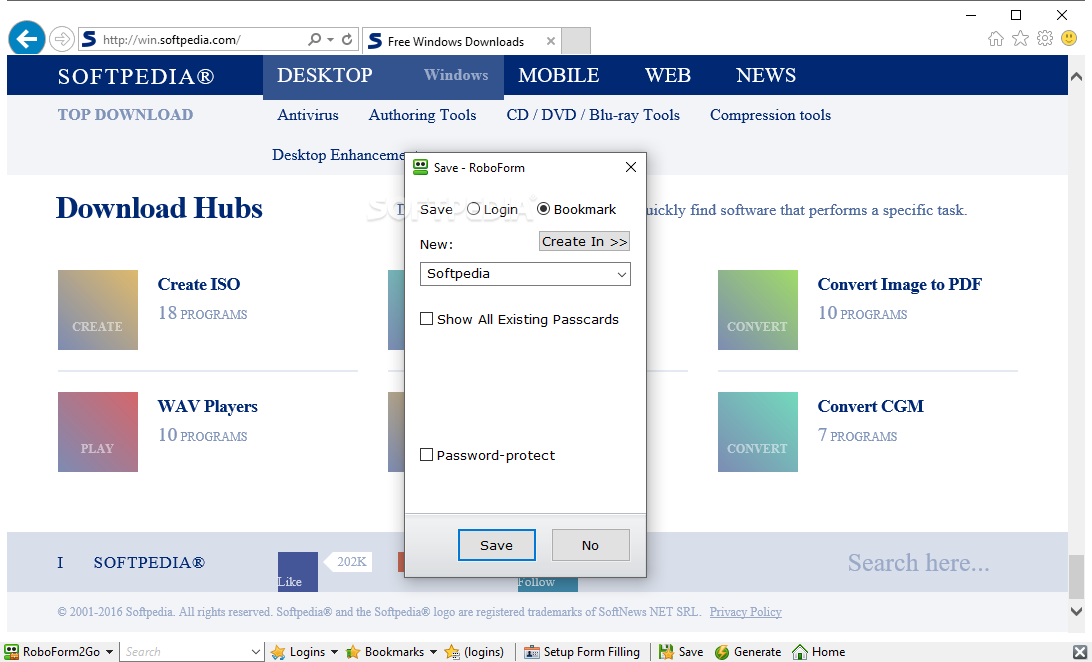This screenshot has height=662, width=1092.
Task: Click the Bookmarks star toolbar icon
Action: (x=353, y=652)
